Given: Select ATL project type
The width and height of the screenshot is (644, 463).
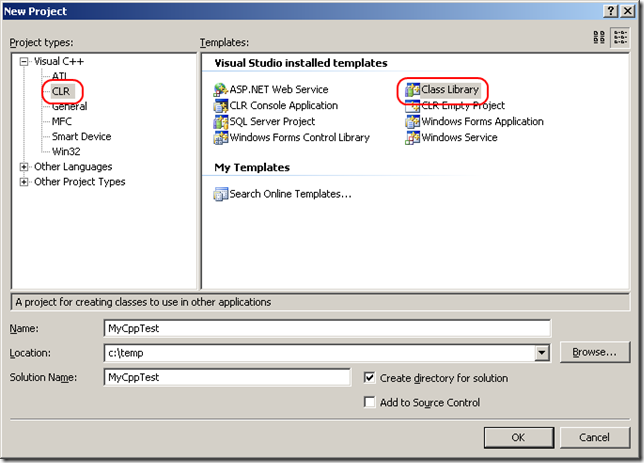Looking at the screenshot, I should point(60,76).
